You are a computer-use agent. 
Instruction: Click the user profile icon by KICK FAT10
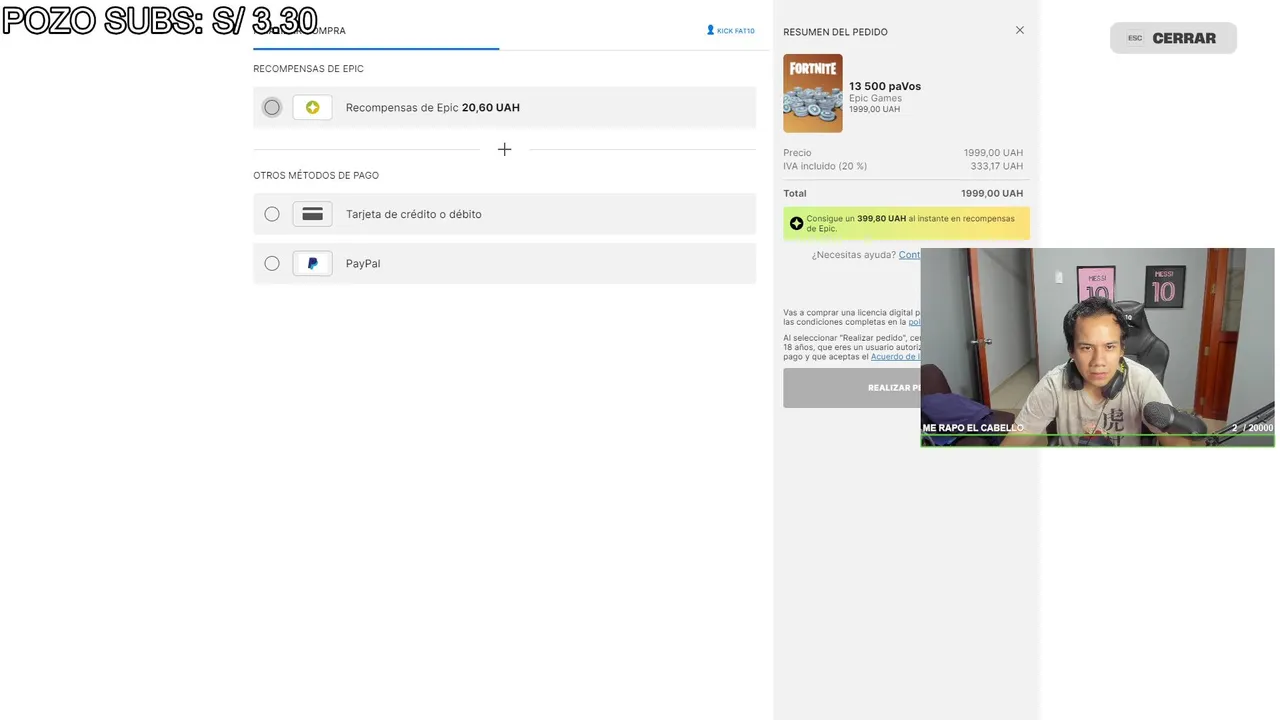[x=710, y=30]
